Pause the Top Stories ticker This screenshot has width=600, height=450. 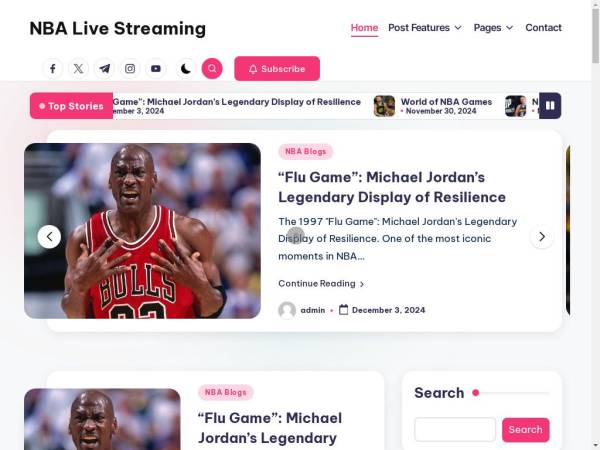(x=549, y=105)
